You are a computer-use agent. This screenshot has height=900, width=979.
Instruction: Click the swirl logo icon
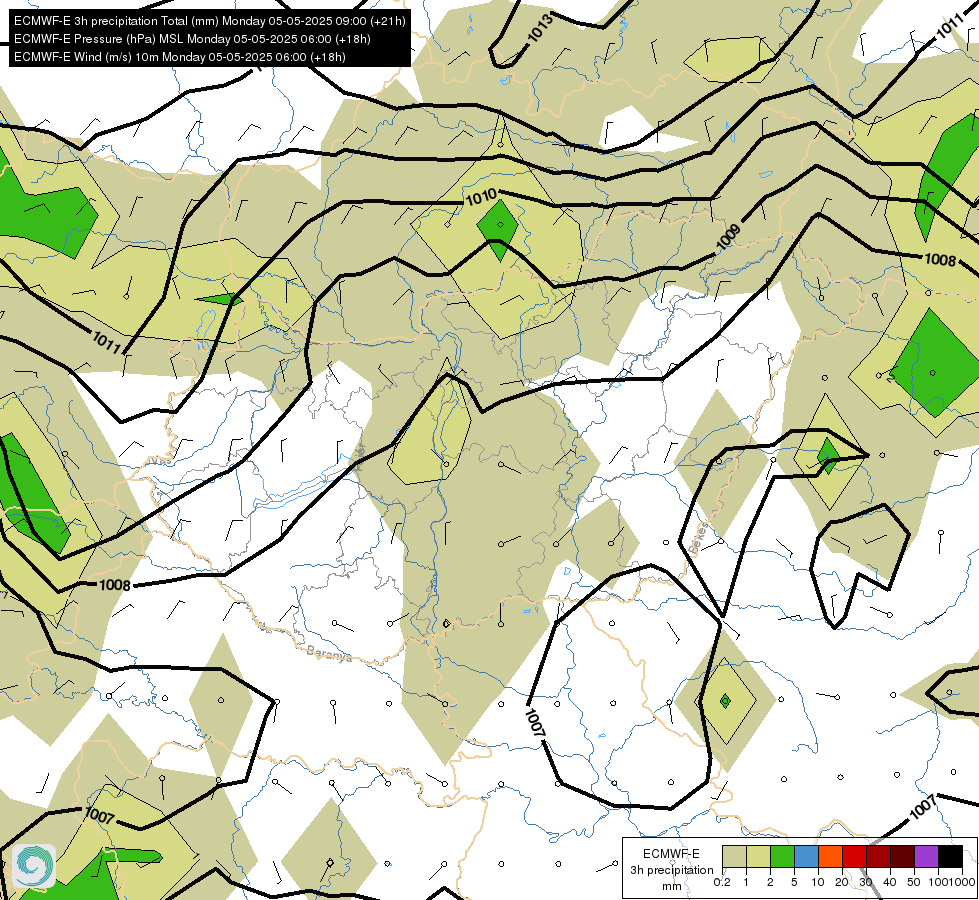point(34,866)
